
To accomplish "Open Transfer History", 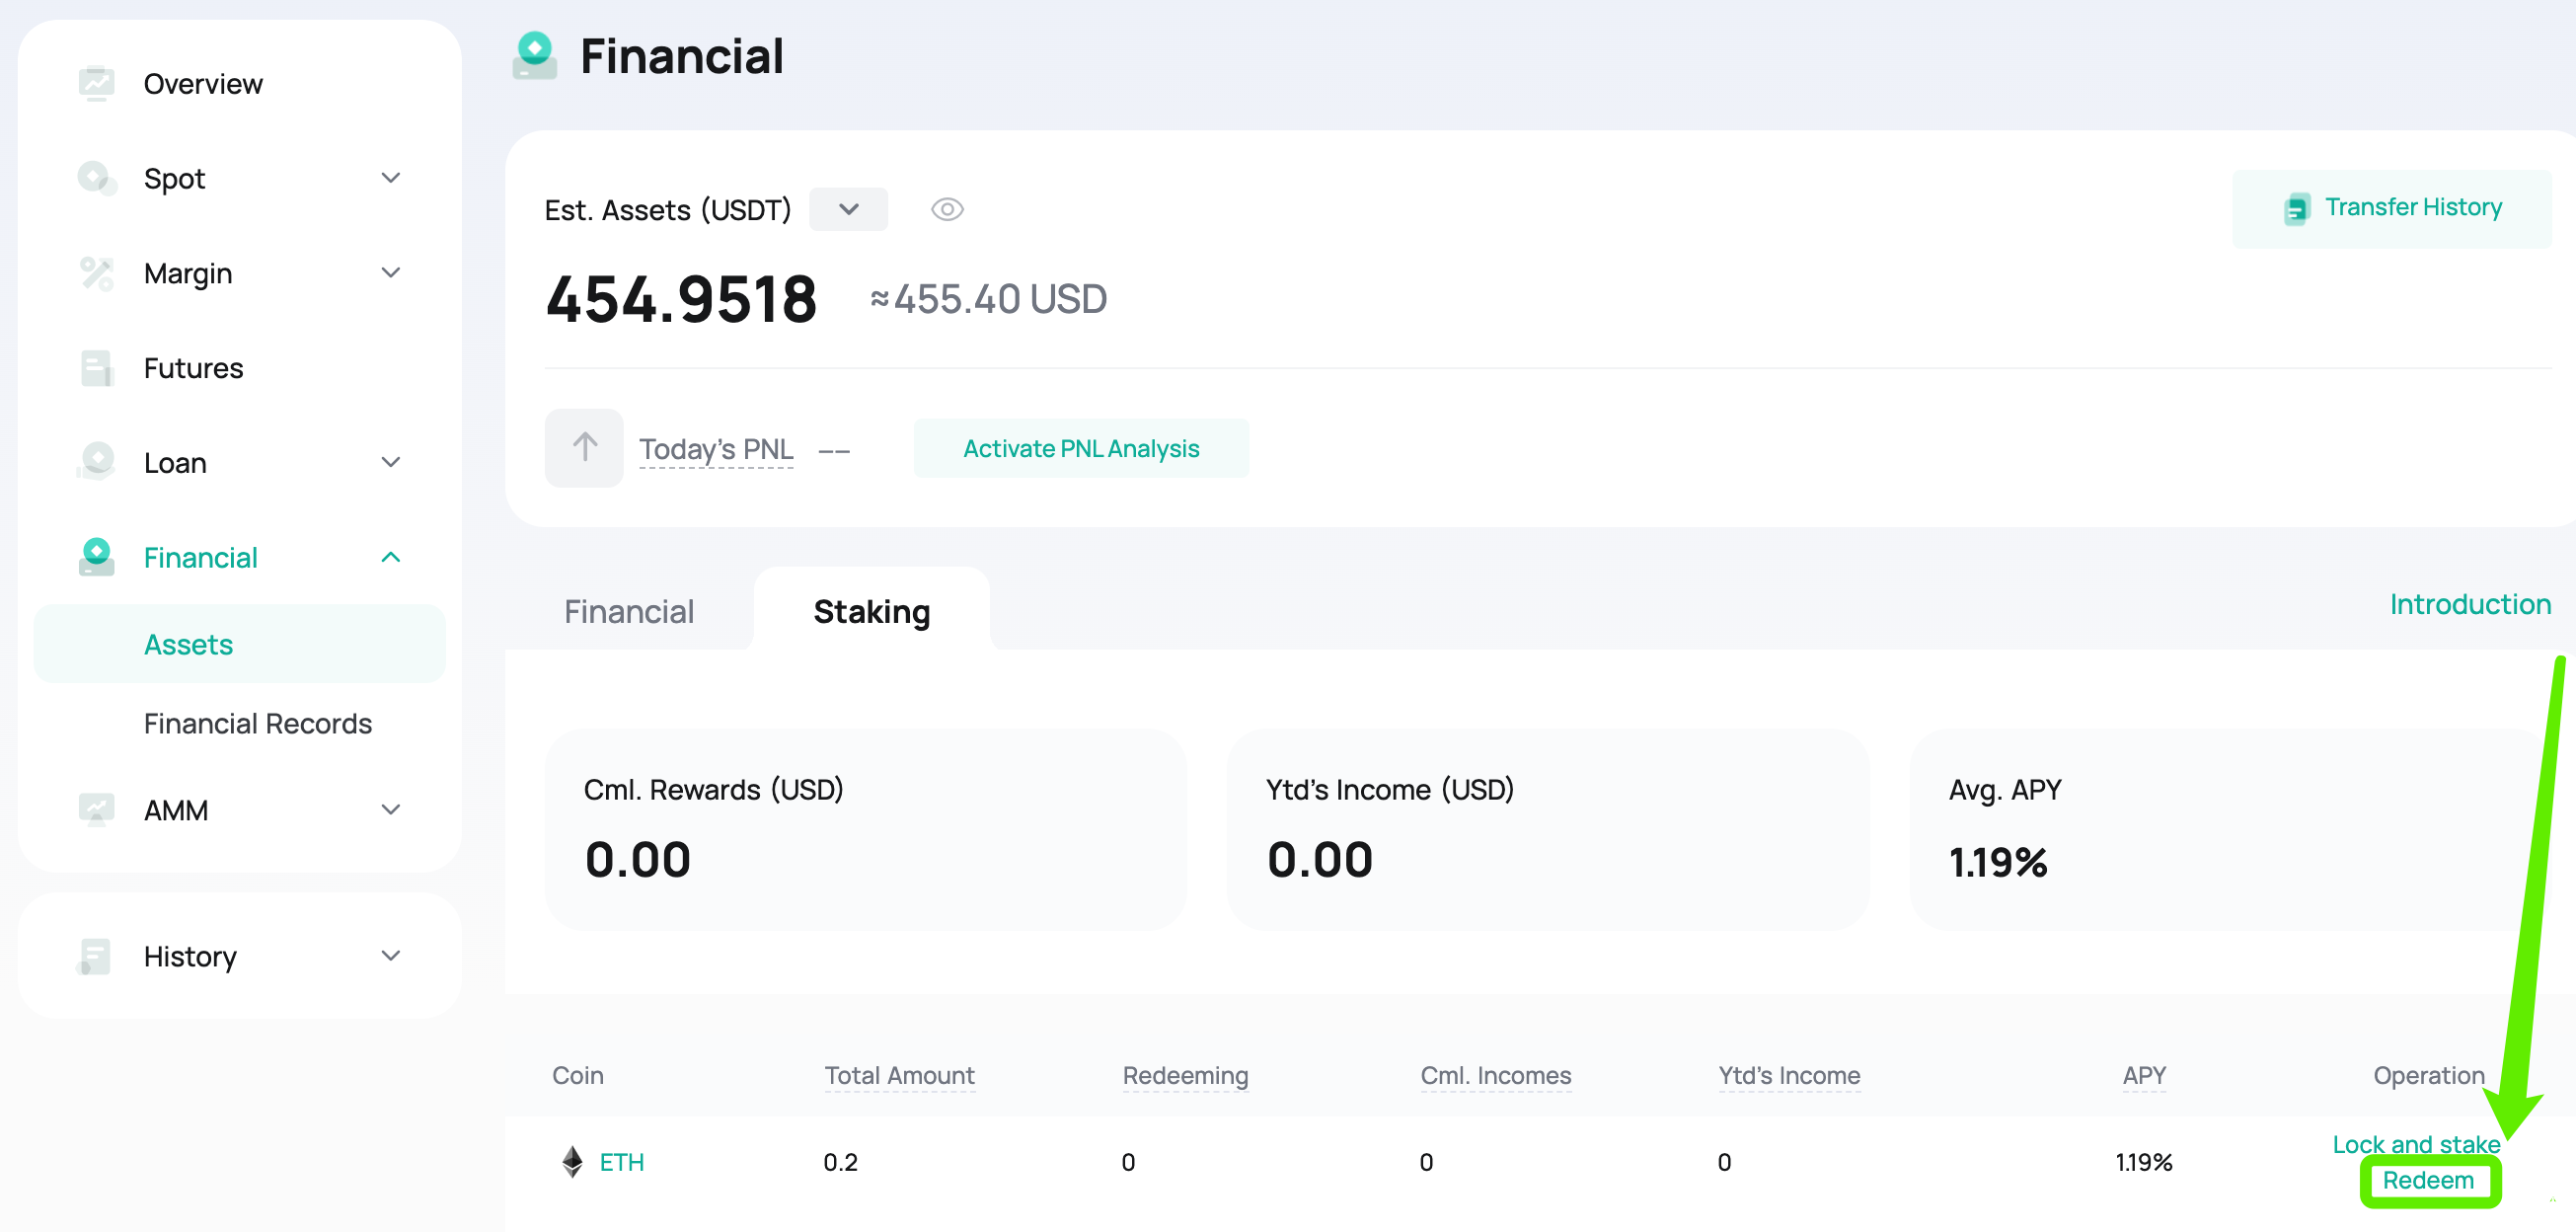I will [x=2392, y=208].
